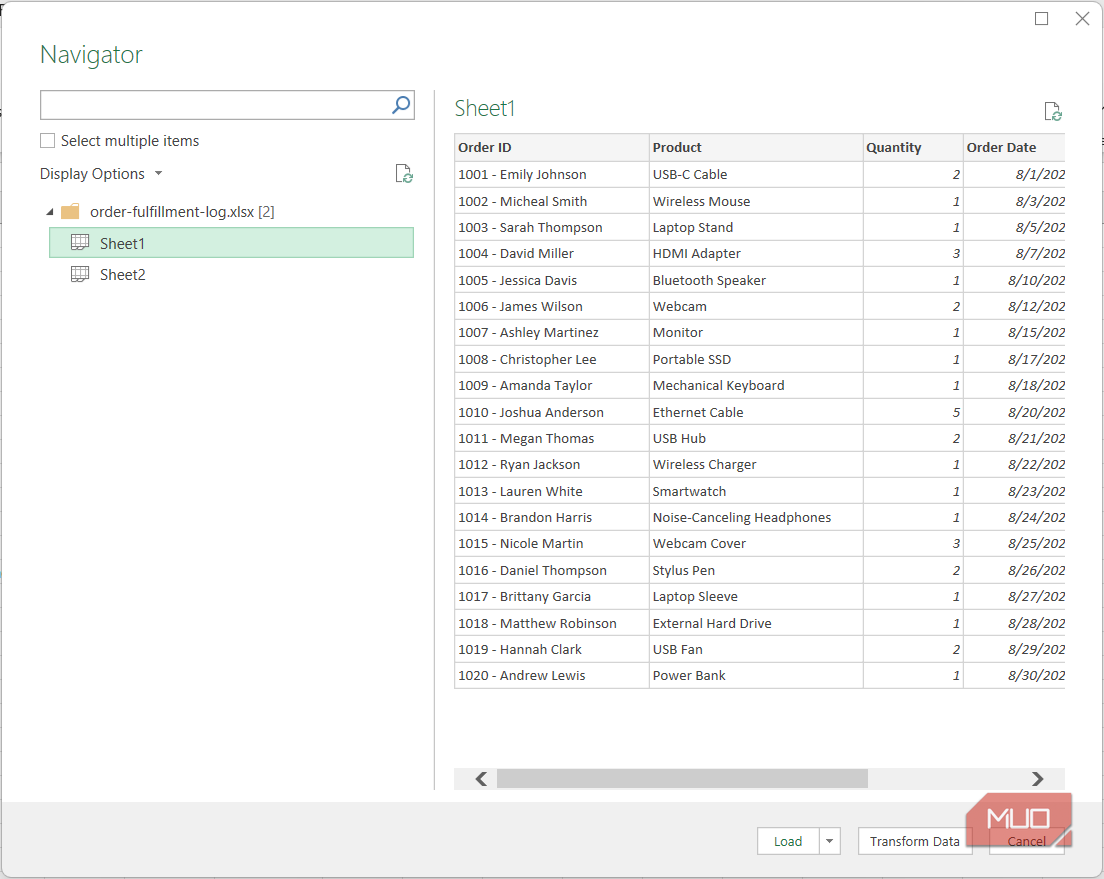Click the Quantity column header
The width and height of the screenshot is (1104, 879).
click(x=913, y=147)
